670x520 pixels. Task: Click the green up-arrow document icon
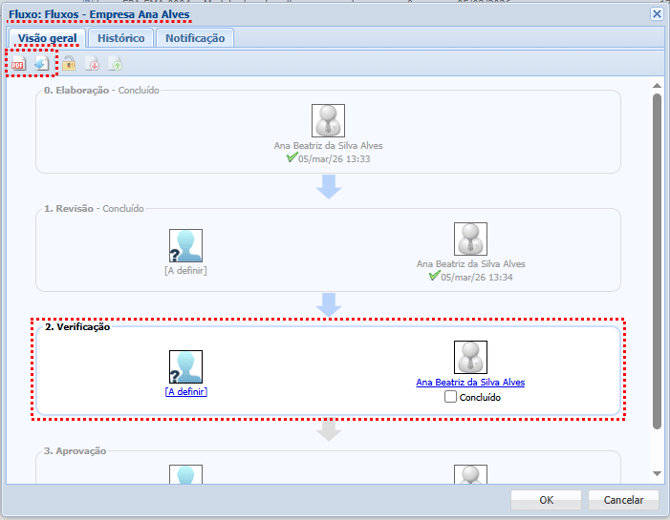click(116, 64)
